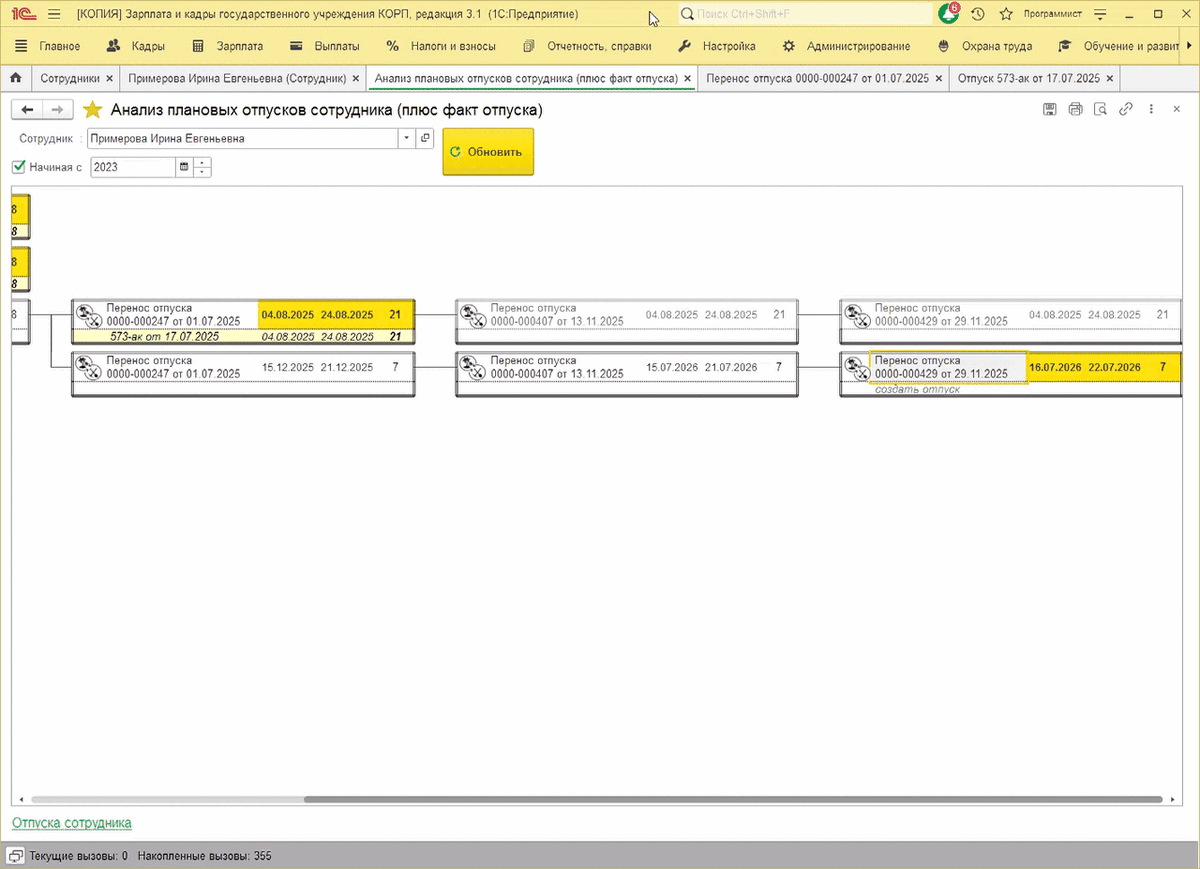The height and width of the screenshot is (869, 1200).
Task: Toggle the favorite star next to the report title
Action: (x=92, y=110)
